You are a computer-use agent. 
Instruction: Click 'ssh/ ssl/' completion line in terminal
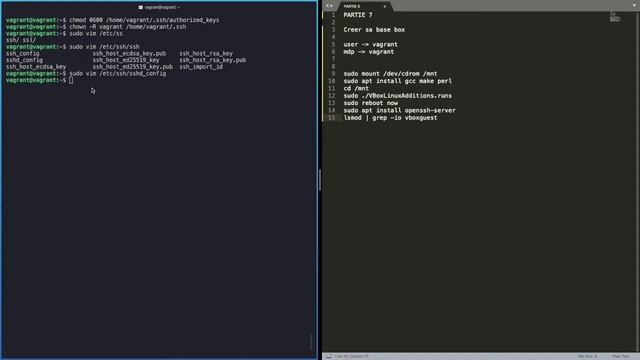[x=21, y=40]
